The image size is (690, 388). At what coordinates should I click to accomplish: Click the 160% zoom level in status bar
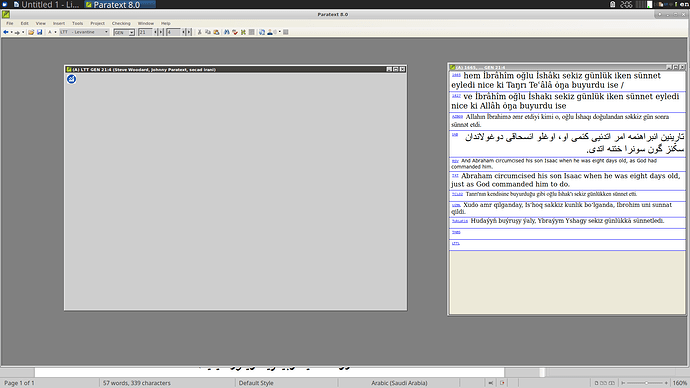(680, 383)
